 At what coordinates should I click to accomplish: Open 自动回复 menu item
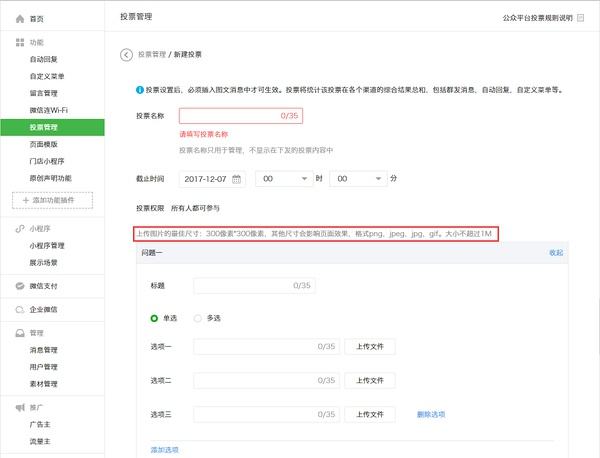44,59
